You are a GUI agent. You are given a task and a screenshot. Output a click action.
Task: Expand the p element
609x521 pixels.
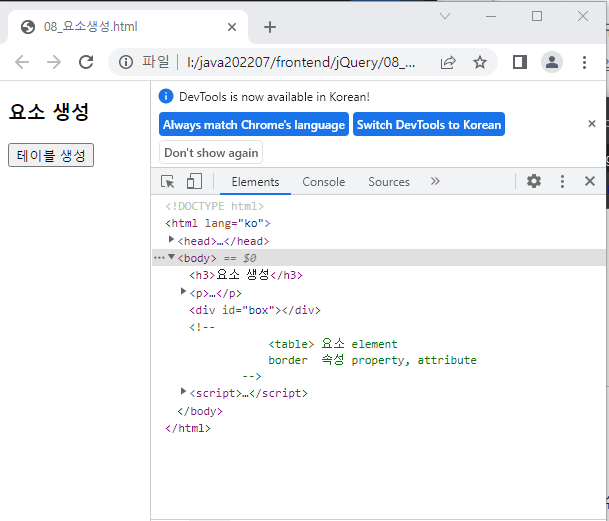click(183, 291)
